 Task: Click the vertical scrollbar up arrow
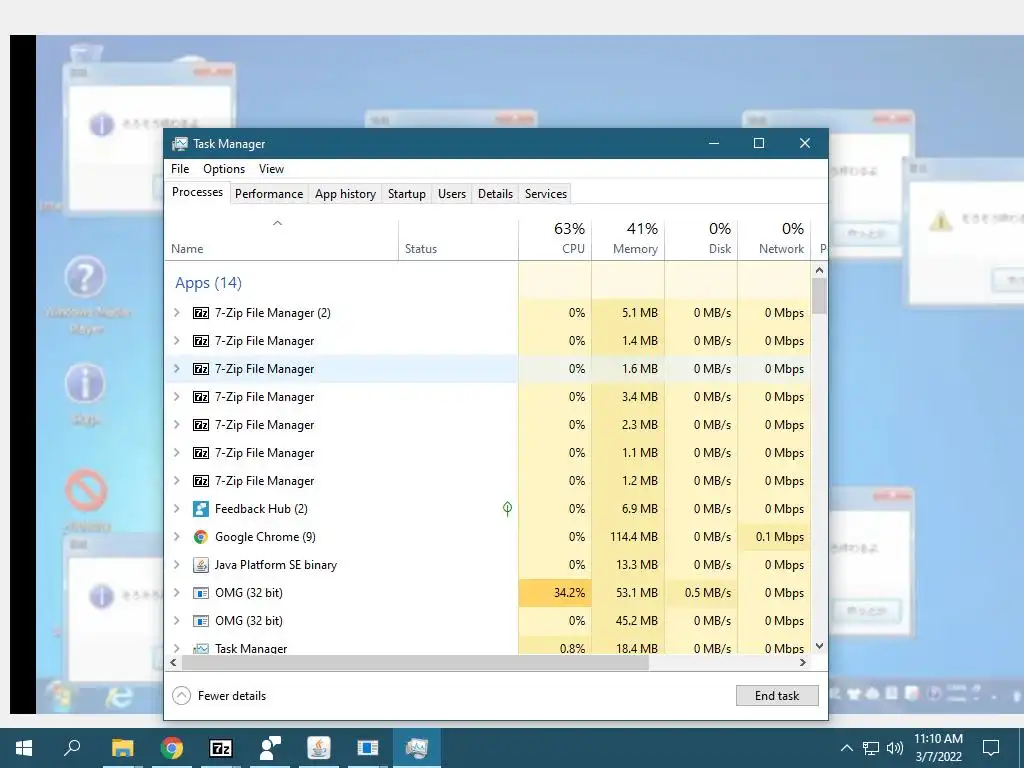pos(819,270)
